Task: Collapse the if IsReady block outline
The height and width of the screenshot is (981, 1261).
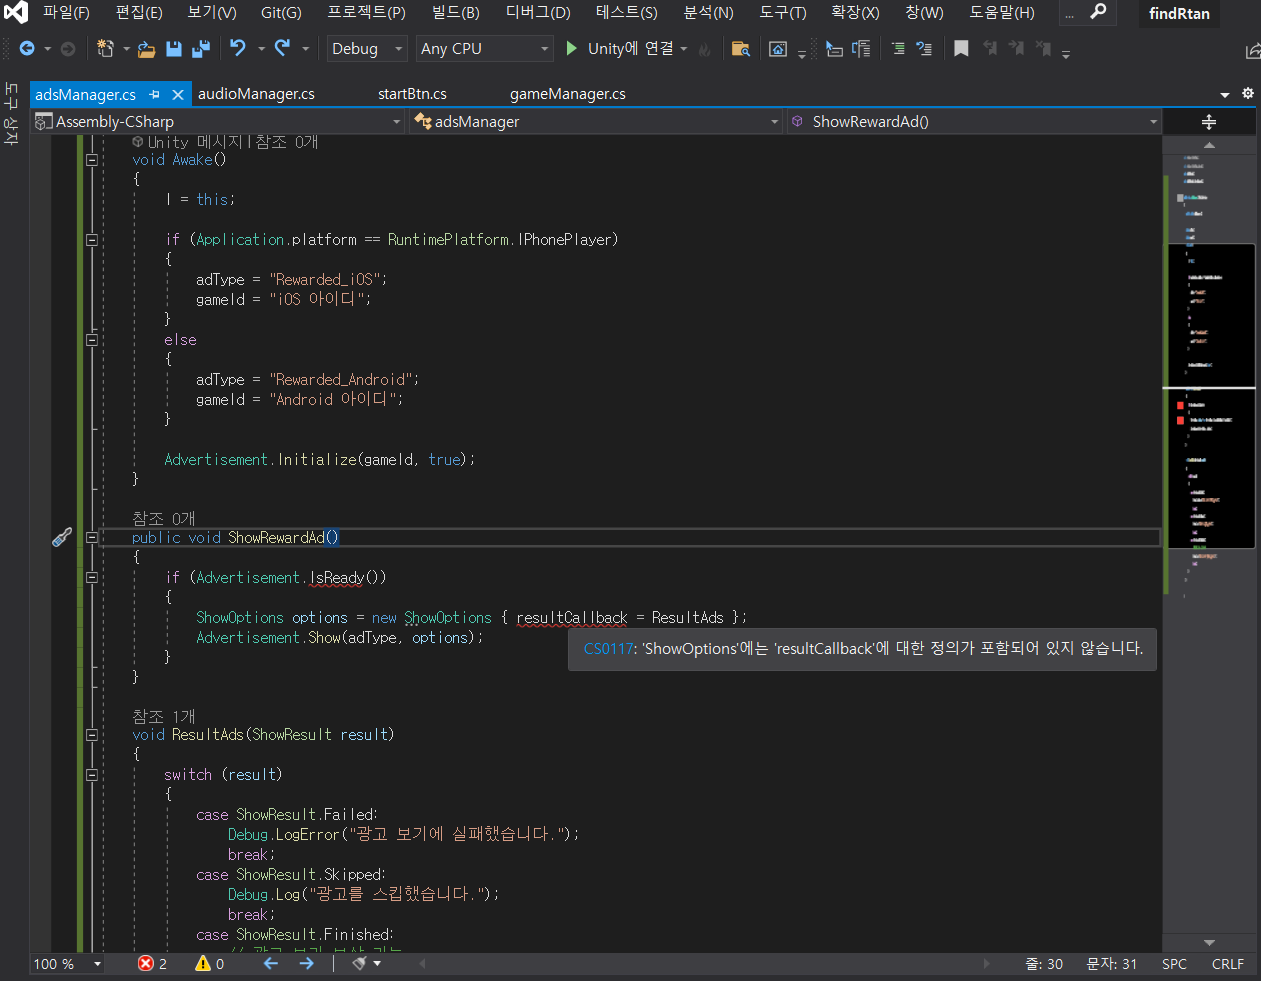Action: pyautogui.click(x=92, y=577)
